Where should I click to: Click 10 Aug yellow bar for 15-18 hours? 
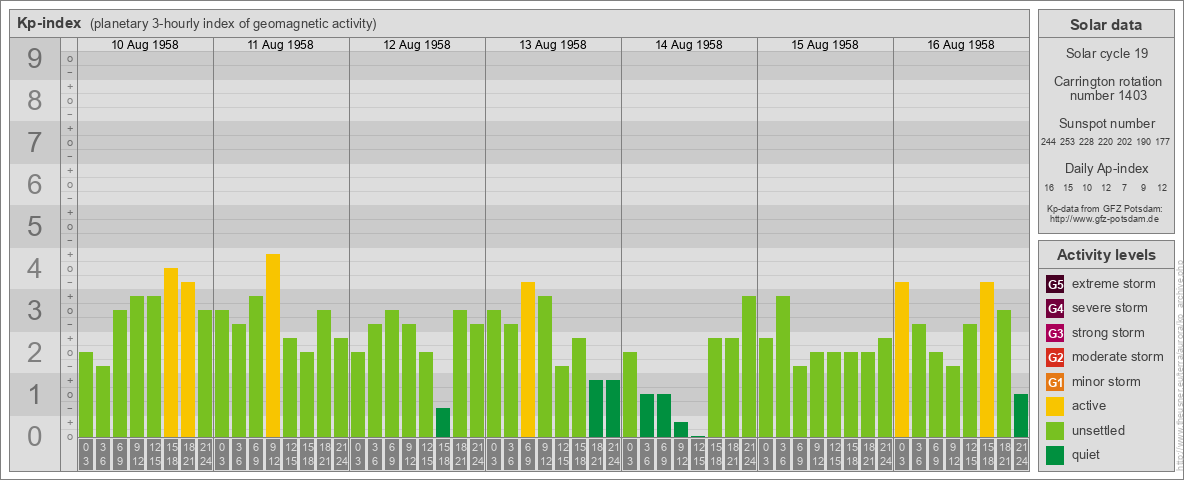point(171,352)
